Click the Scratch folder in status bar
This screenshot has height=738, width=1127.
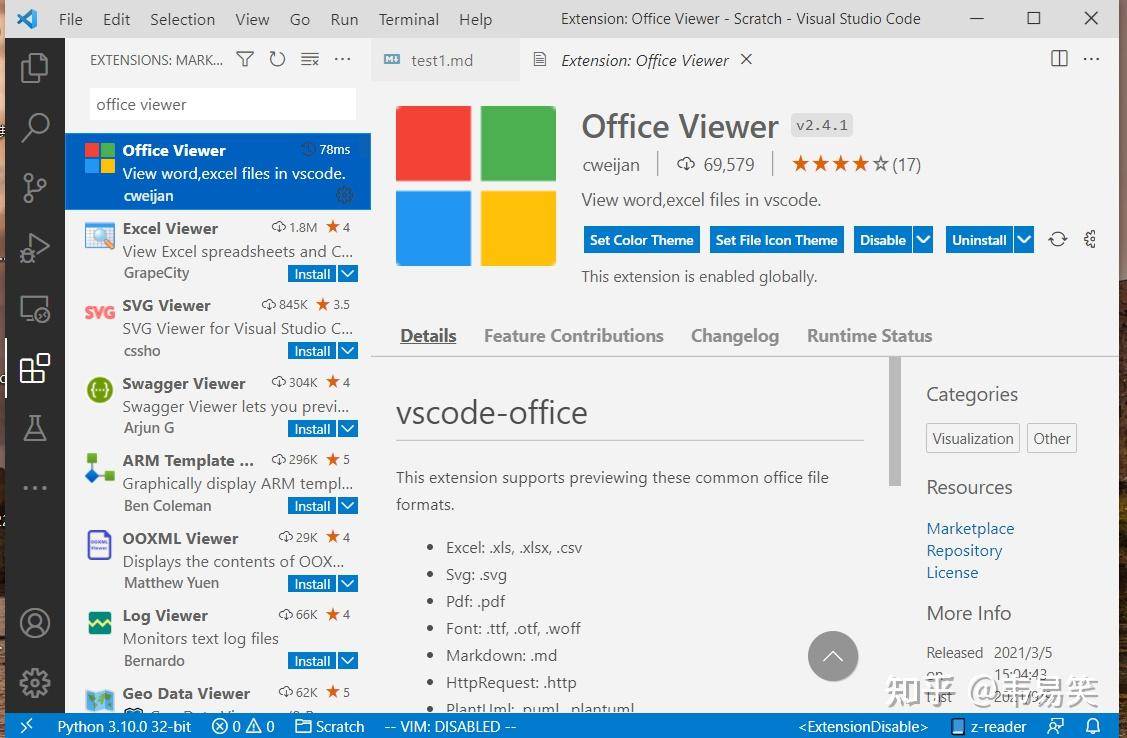330,727
